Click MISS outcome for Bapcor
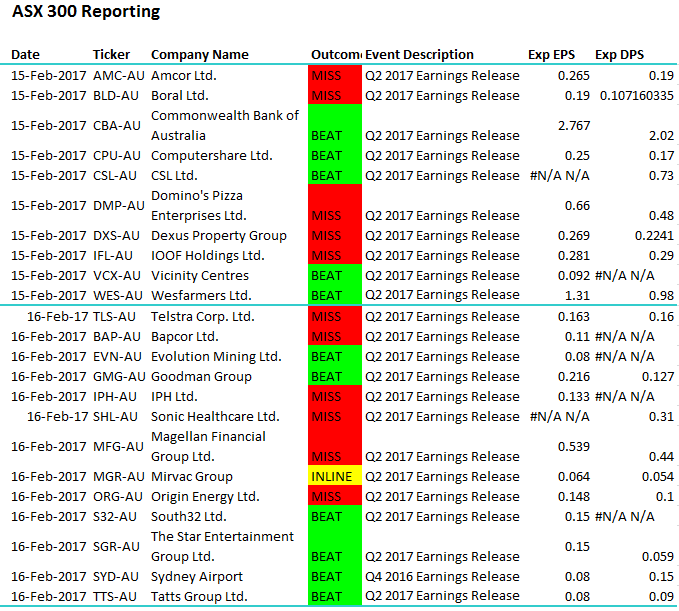The image size is (679, 611). tap(335, 336)
